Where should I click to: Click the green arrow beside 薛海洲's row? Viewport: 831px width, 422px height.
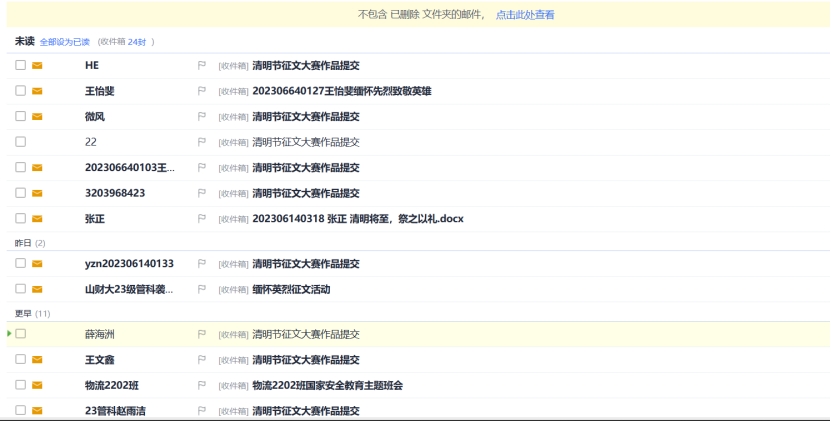tap(10, 333)
